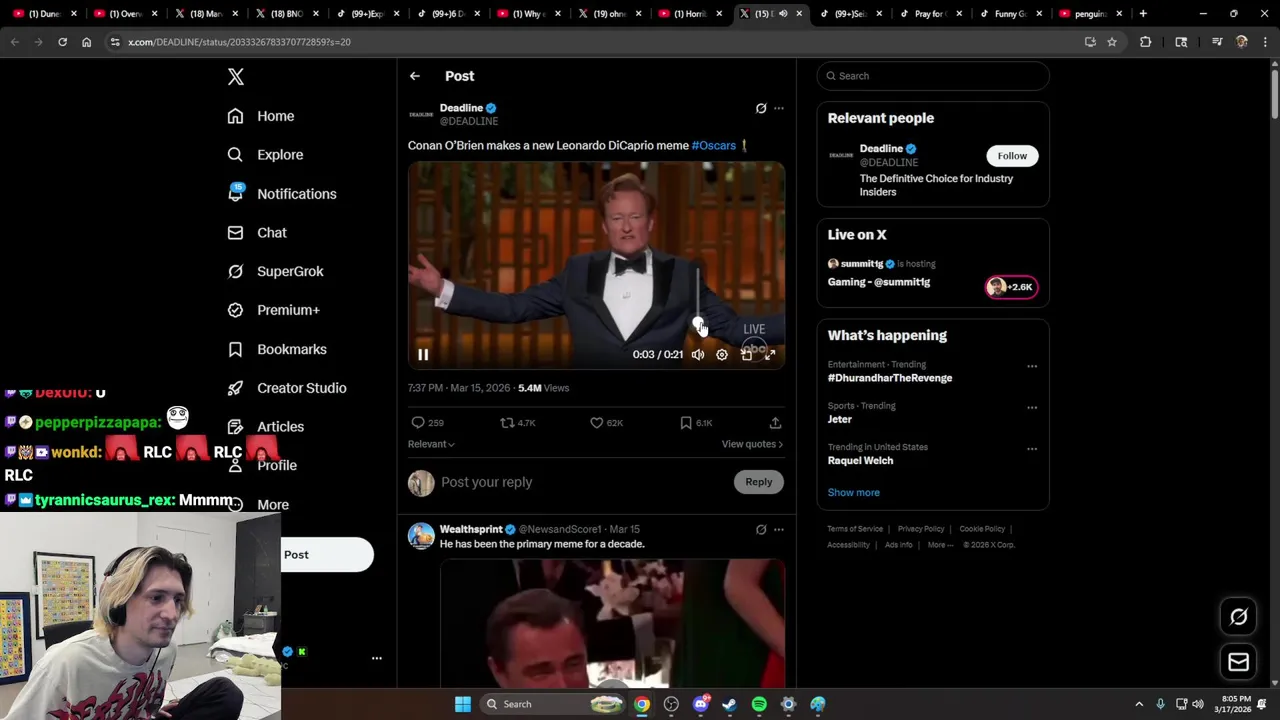Open a new Chrome tab
This screenshot has width=1280, height=720.
click(x=1143, y=14)
